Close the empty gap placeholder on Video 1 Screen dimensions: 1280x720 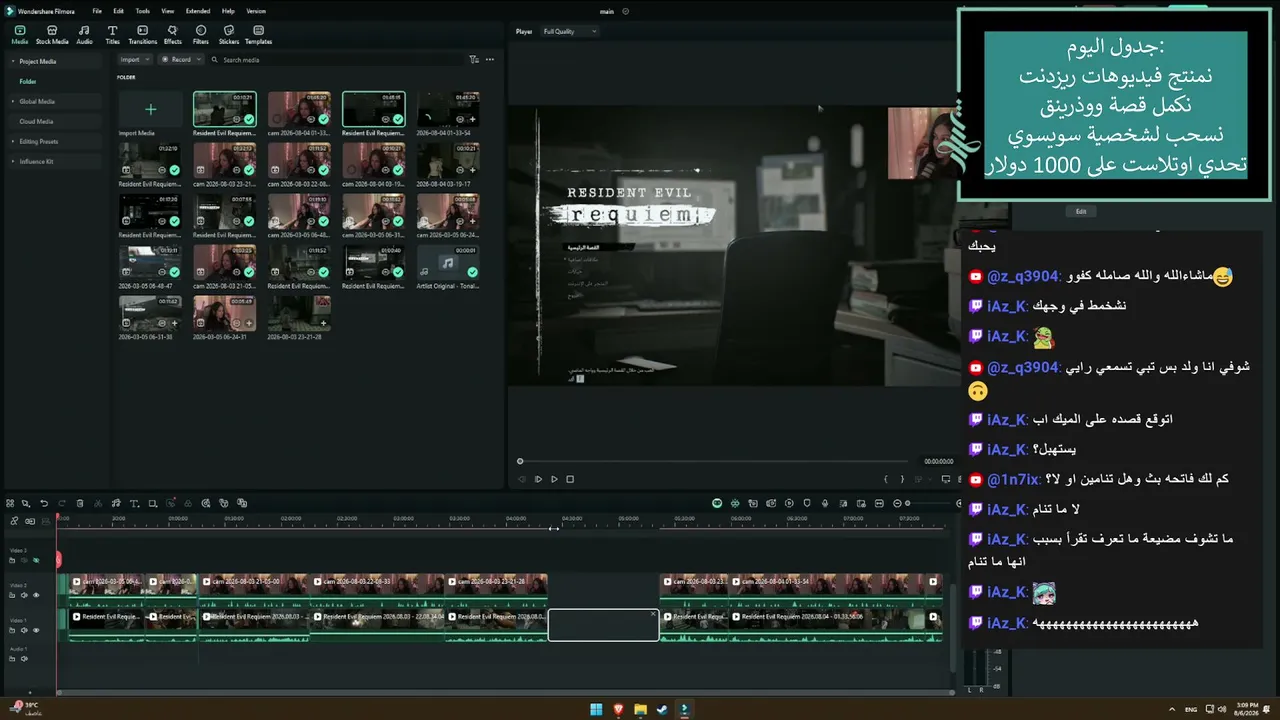click(654, 614)
